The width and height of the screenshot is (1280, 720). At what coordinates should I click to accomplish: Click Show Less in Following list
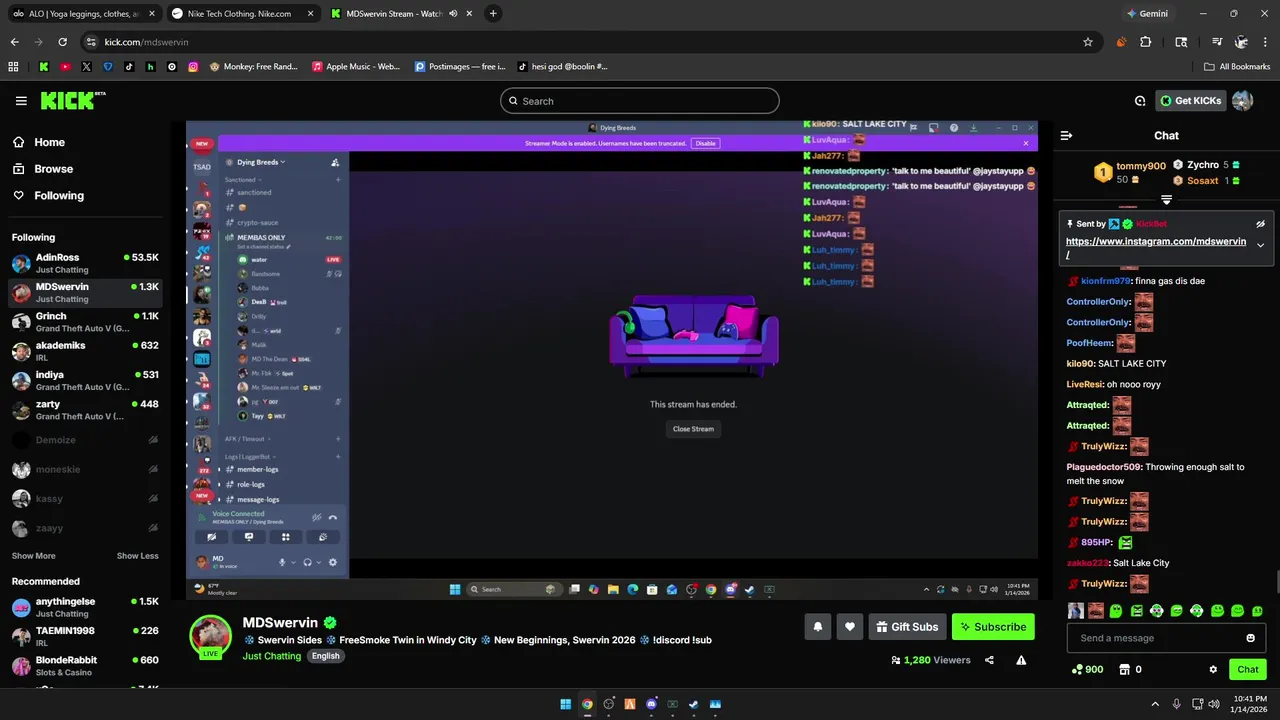coord(137,556)
